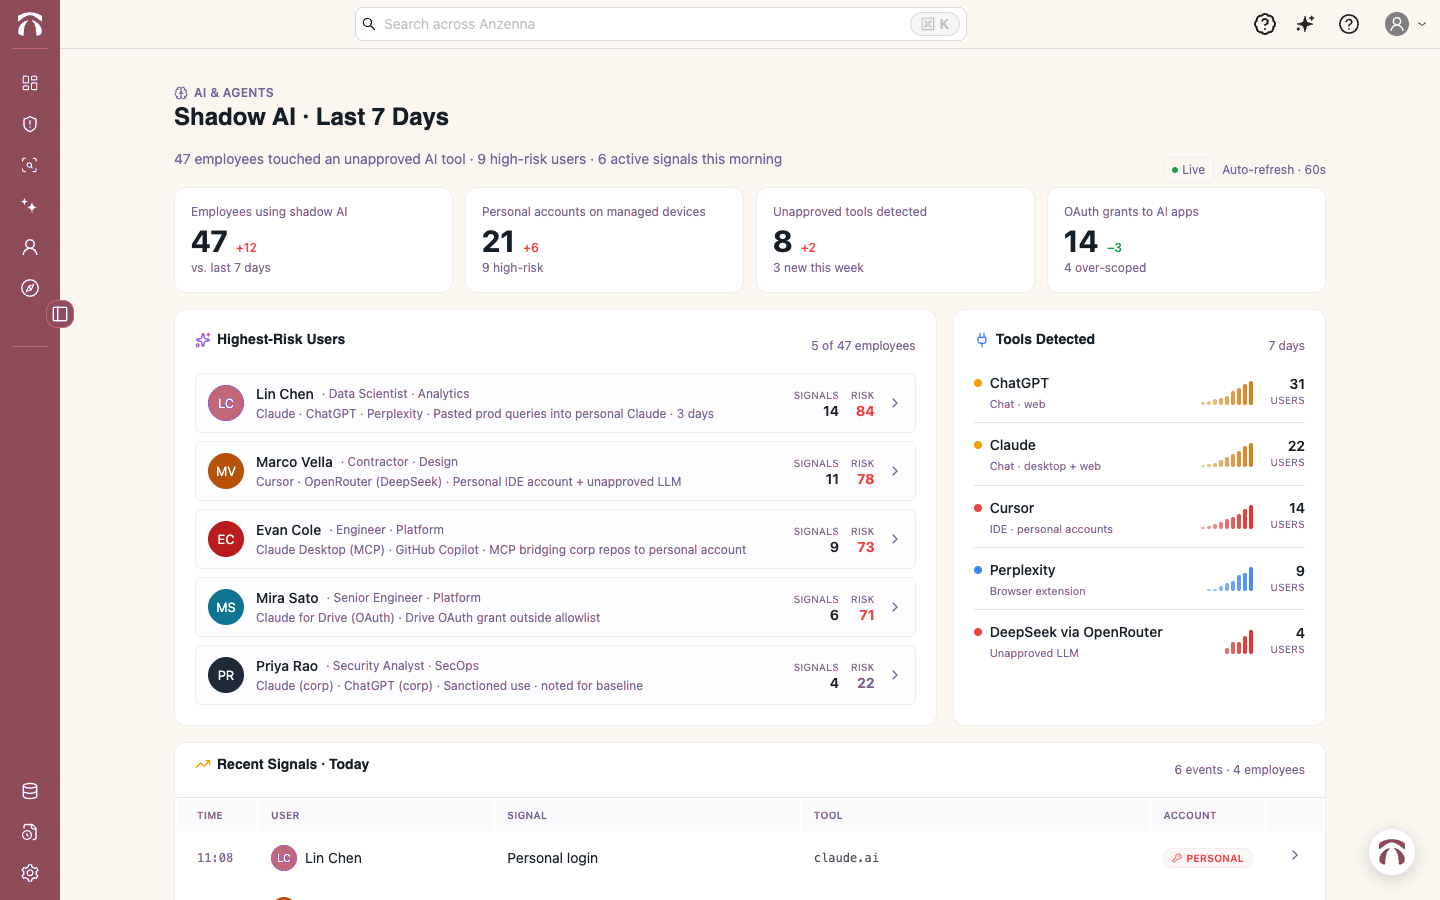Select the Perplexity tool row
Viewport: 1440px width, 900px height.
(1139, 580)
